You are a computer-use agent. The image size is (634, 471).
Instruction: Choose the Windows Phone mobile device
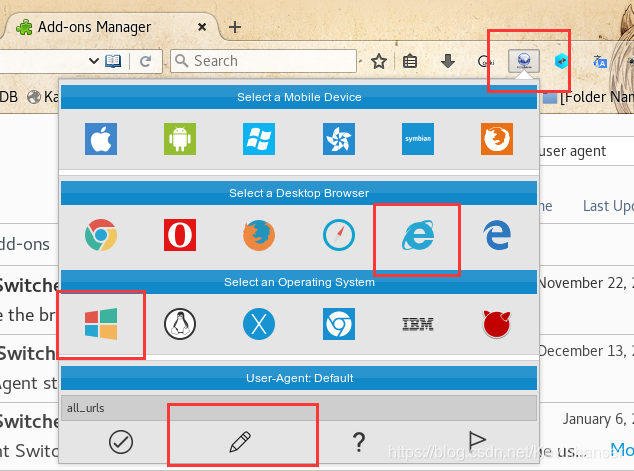(259, 139)
